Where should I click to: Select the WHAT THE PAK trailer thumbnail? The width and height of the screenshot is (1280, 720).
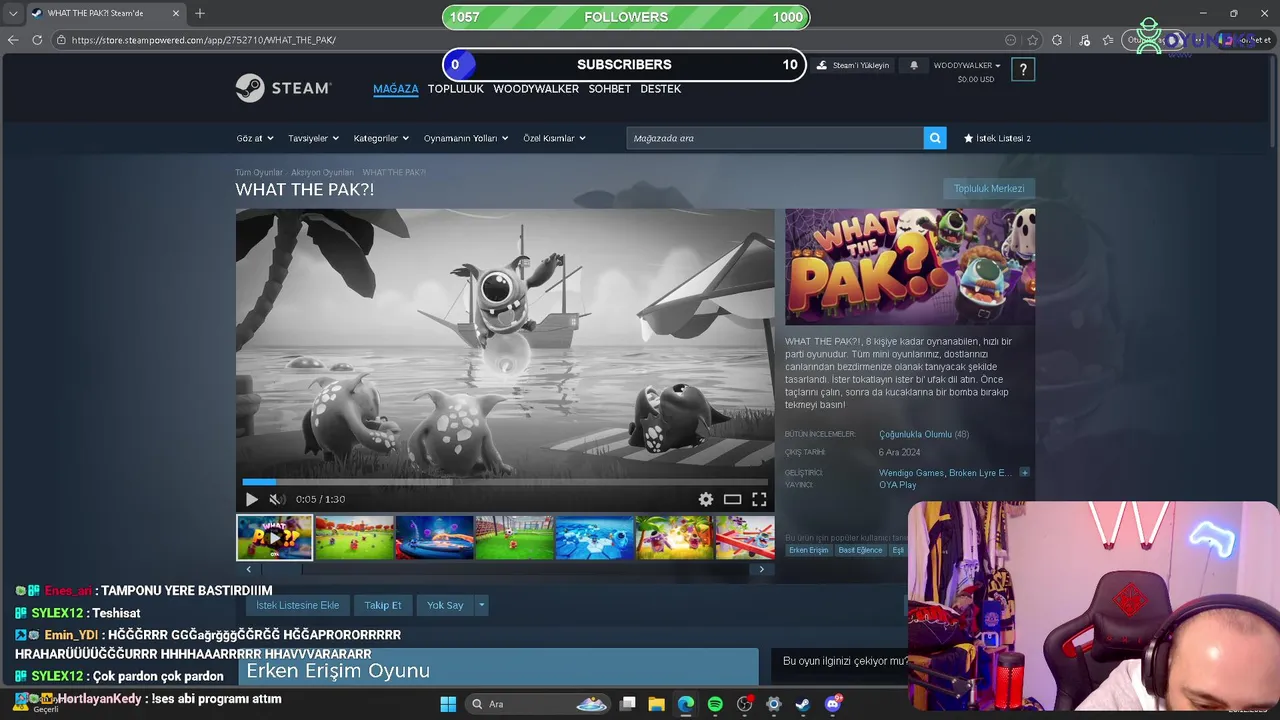(274, 537)
